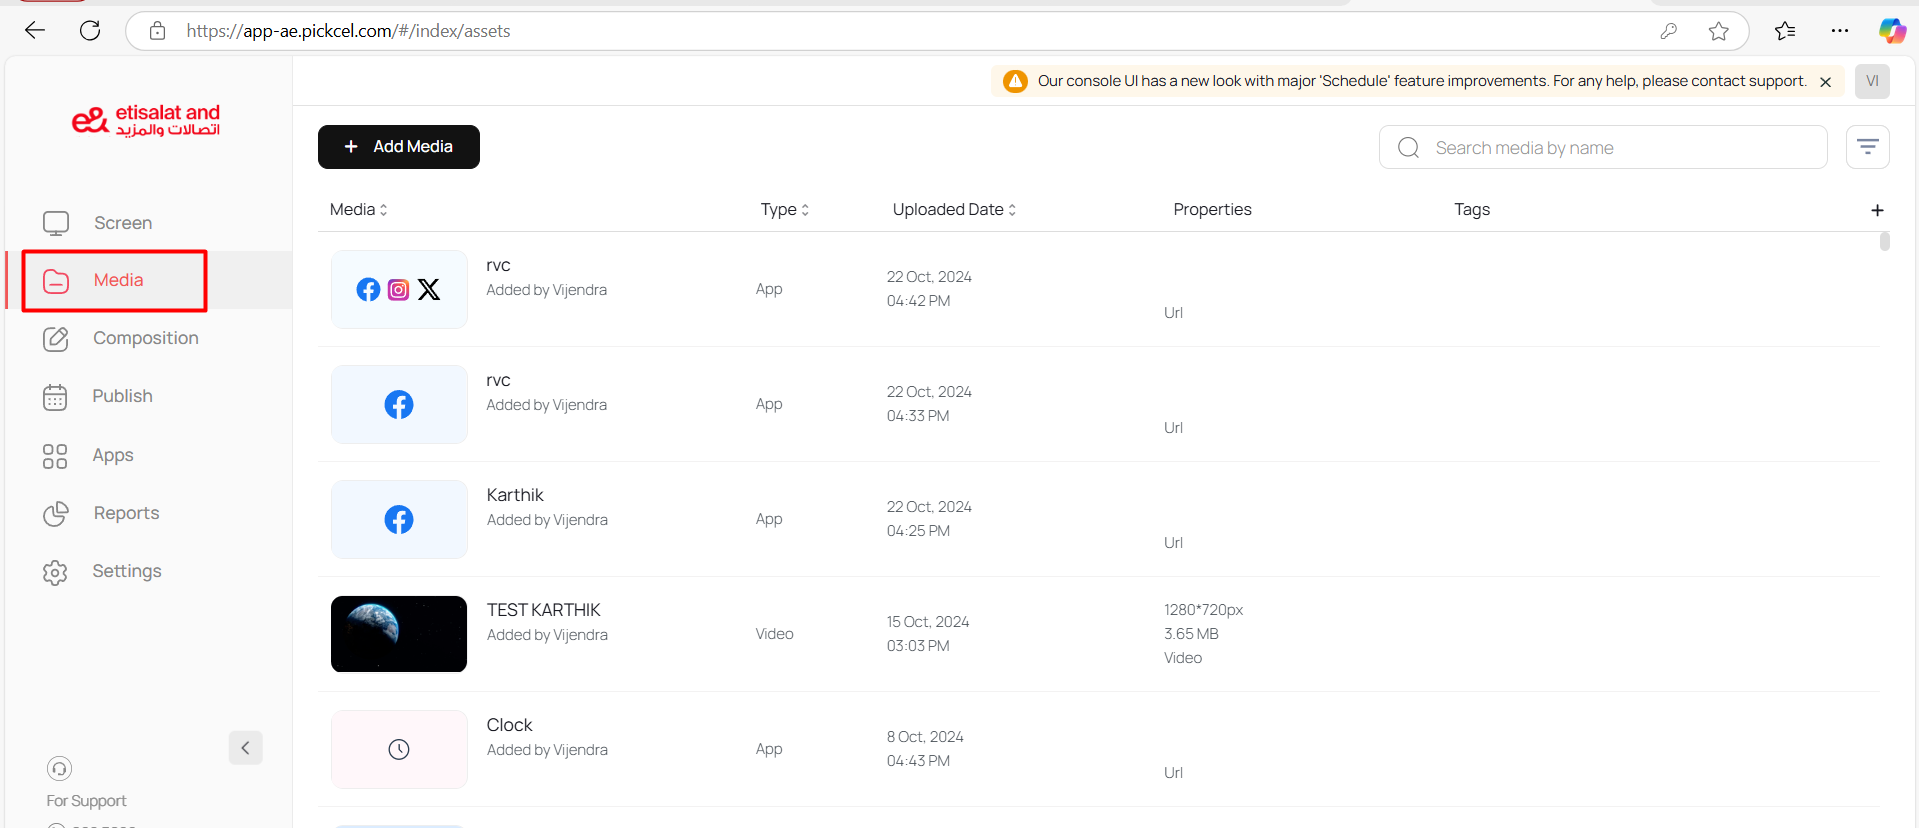Open the VI user avatar
The height and width of the screenshot is (828, 1919).
(1872, 81)
